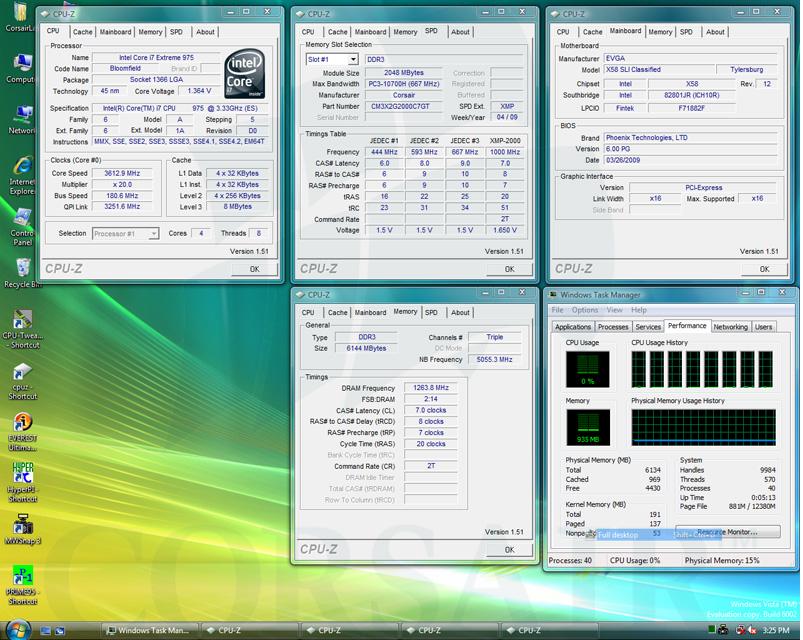The image size is (803, 640).
Task: Expand the Slot #1 memory slot dropdown
Action: (331, 59)
